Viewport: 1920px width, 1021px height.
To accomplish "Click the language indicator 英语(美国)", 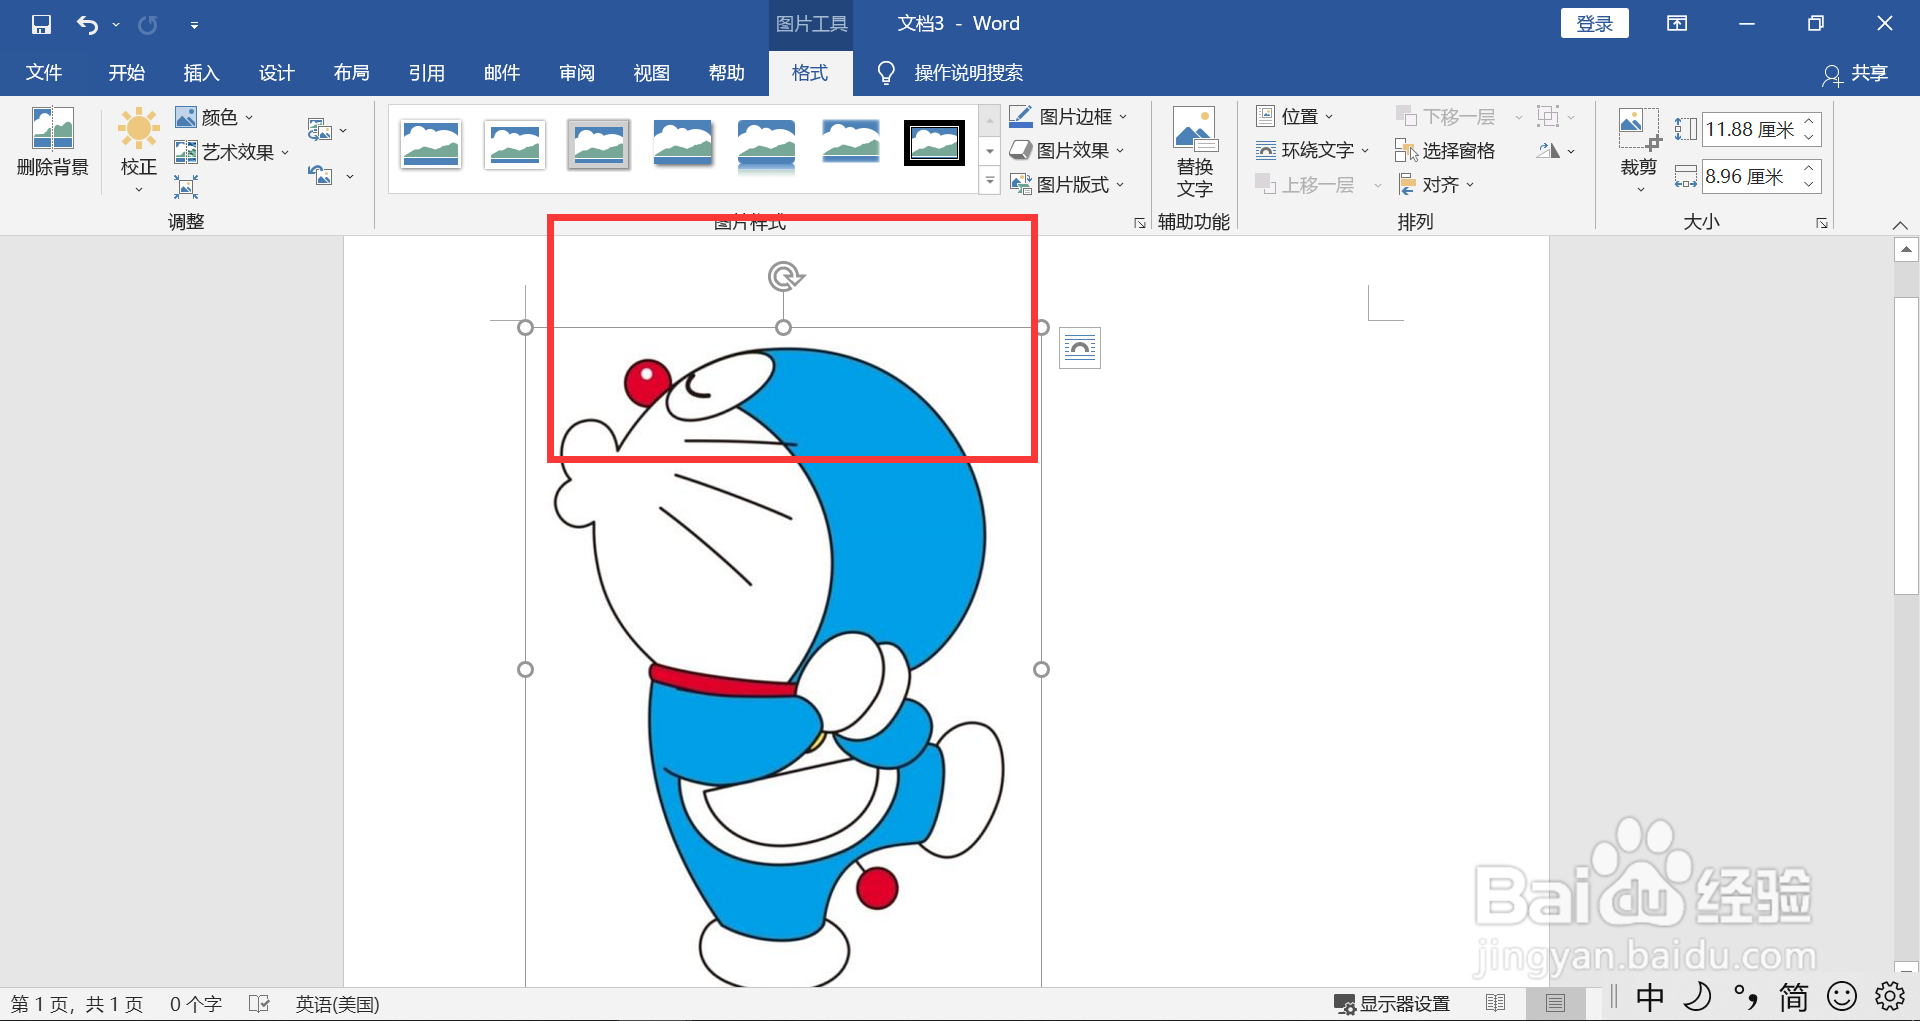I will (337, 1004).
